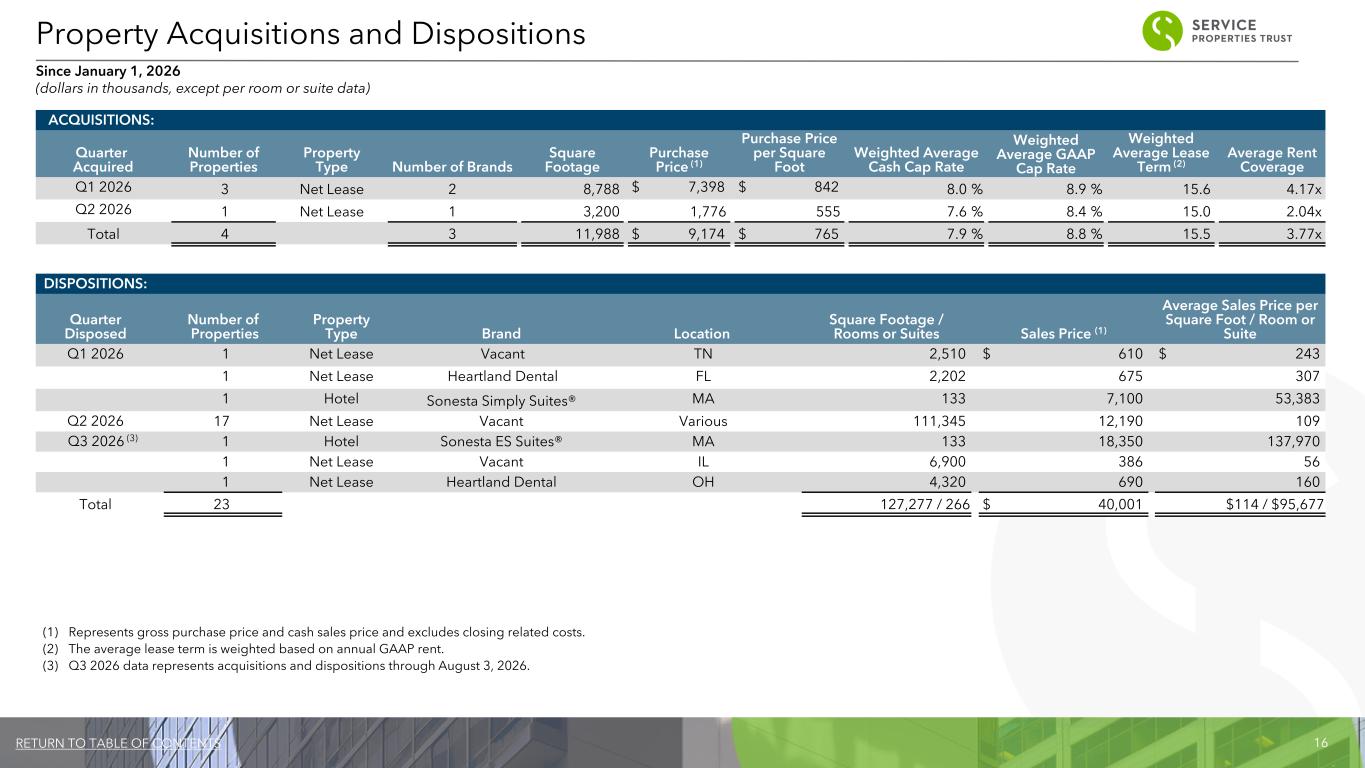This screenshot has height=768, width=1365.
Task: Click the page number 16
Action: pos(1321,743)
